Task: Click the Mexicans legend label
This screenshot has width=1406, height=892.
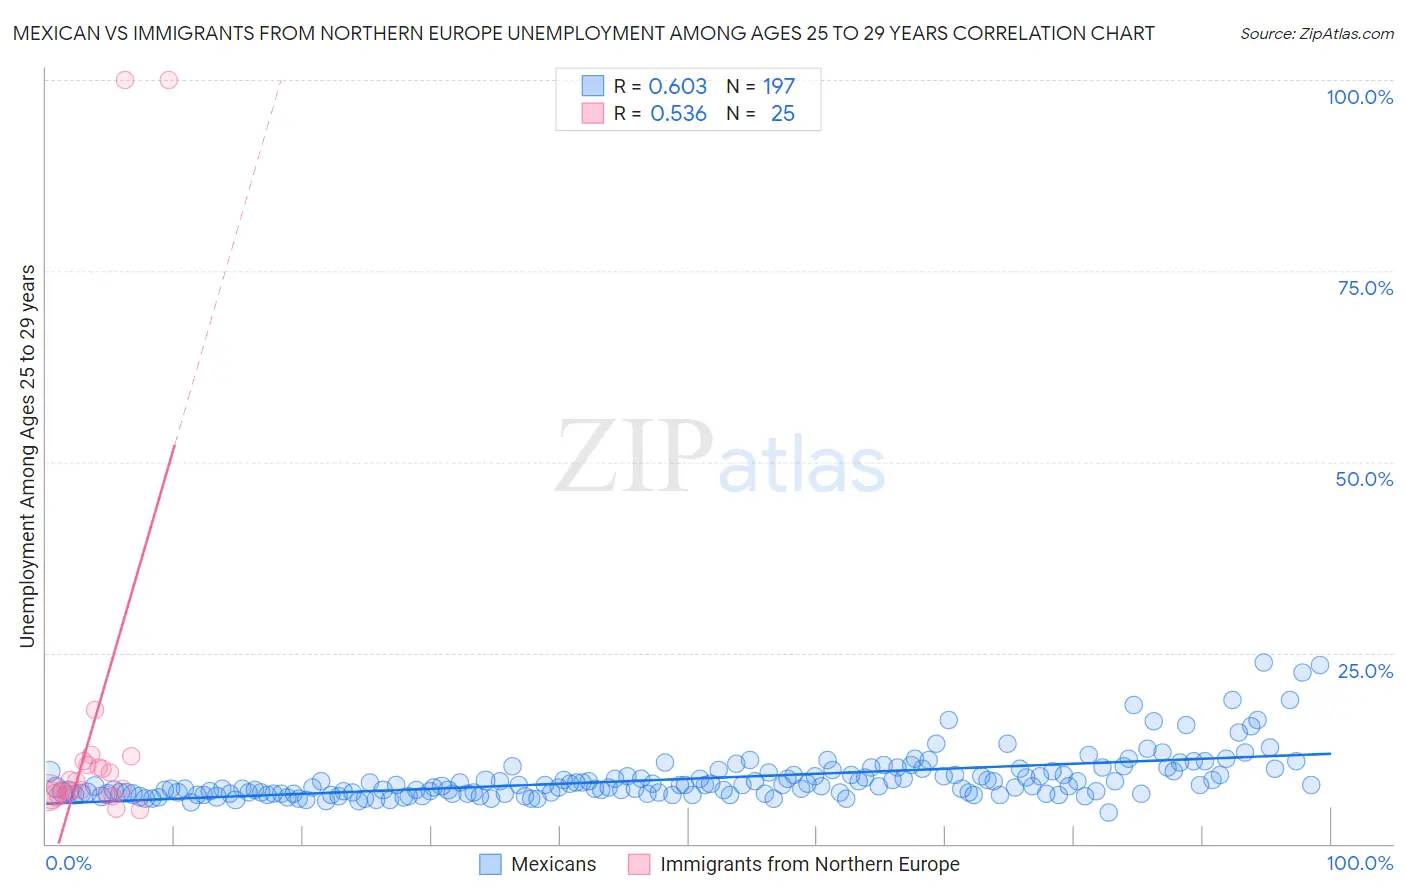Action: (x=553, y=864)
